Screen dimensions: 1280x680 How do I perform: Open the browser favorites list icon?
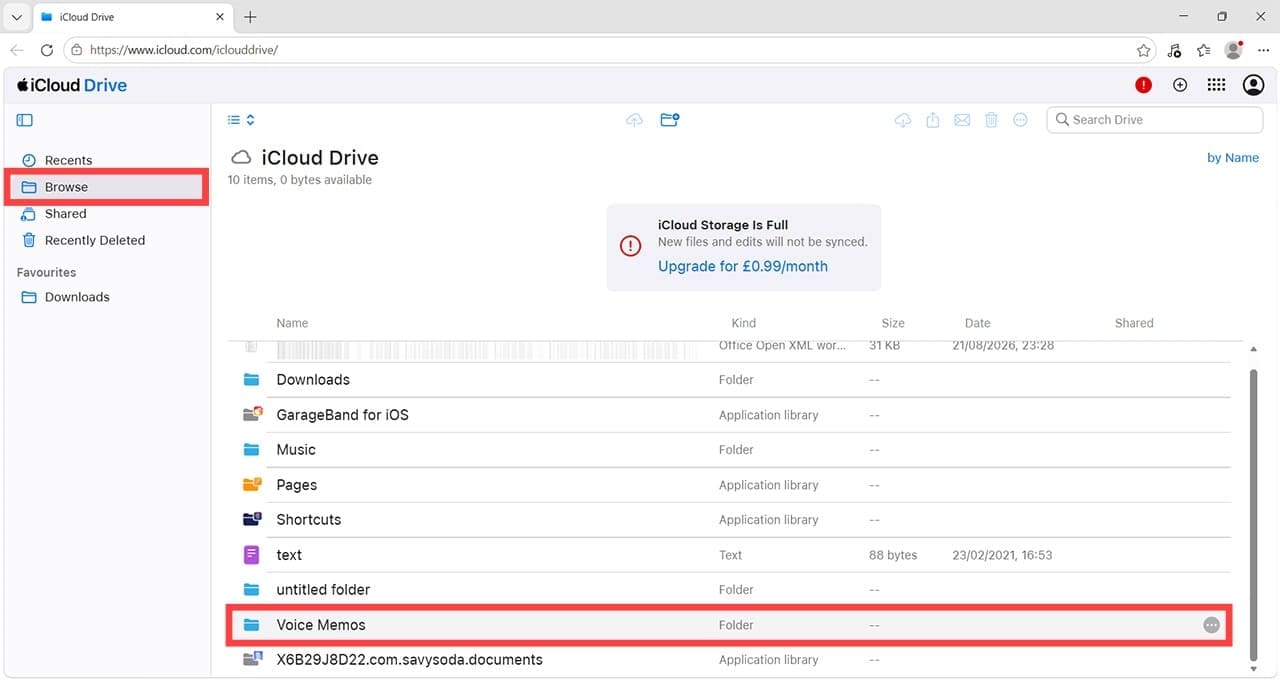1204,50
